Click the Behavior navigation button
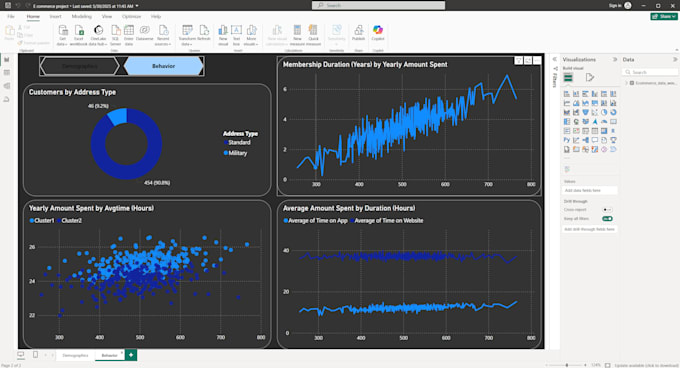The image size is (680, 368). coord(163,66)
